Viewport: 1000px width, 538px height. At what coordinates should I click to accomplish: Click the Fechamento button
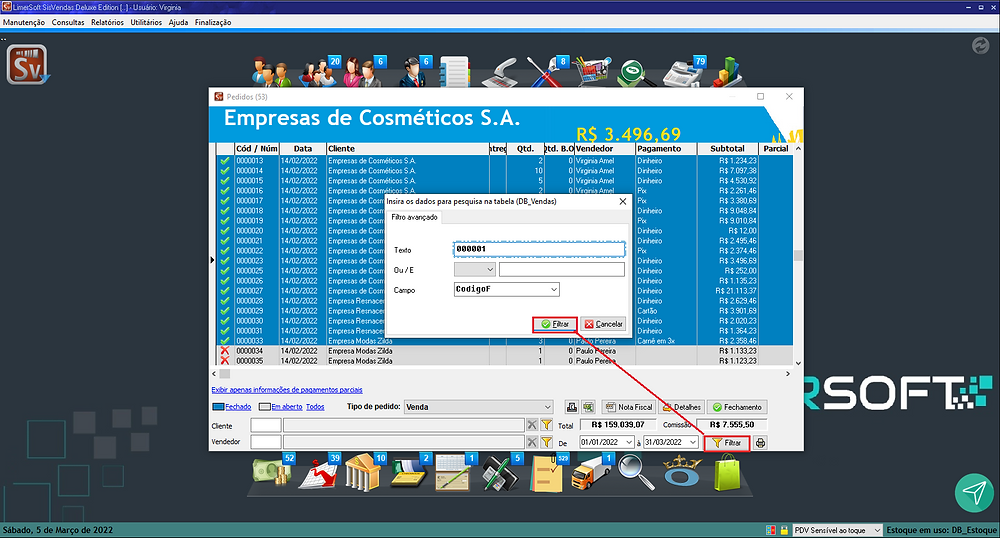(x=737, y=407)
